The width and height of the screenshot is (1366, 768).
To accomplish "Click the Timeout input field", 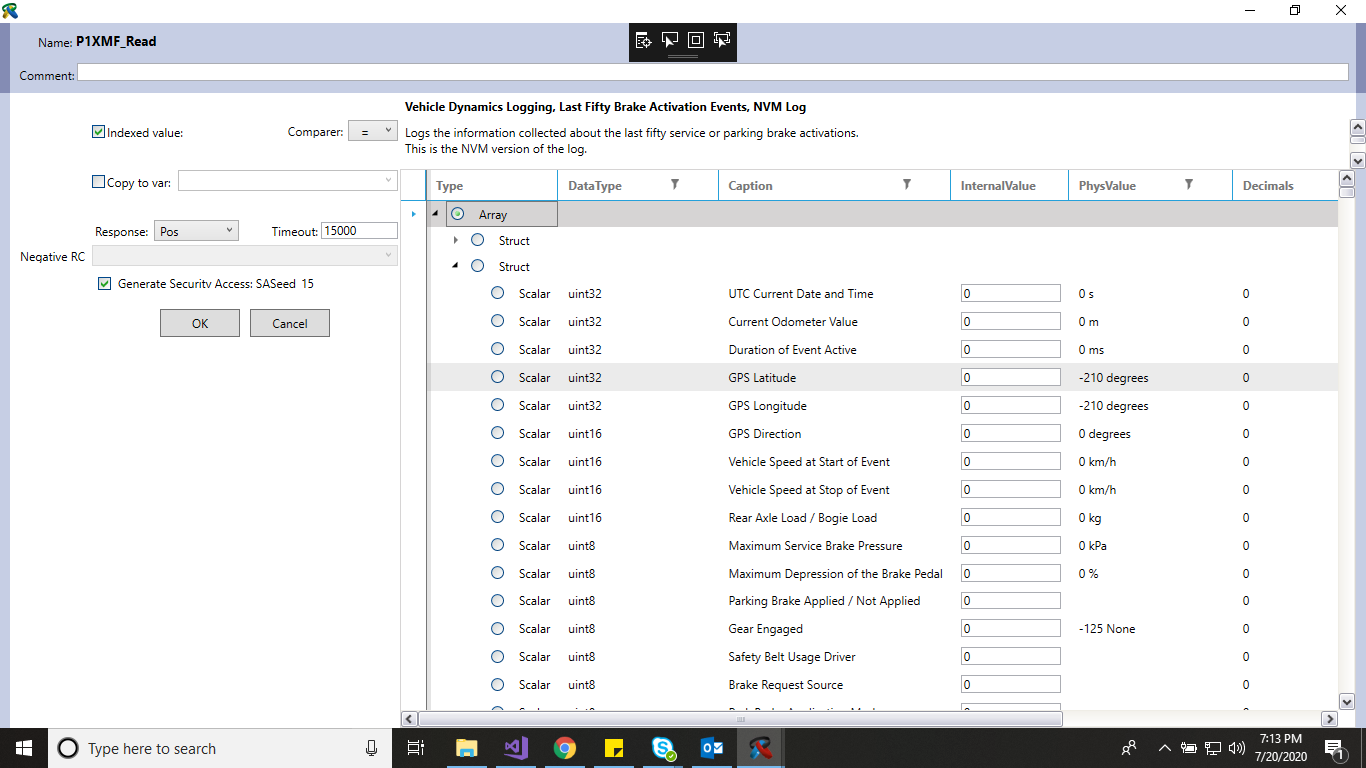I will (358, 231).
